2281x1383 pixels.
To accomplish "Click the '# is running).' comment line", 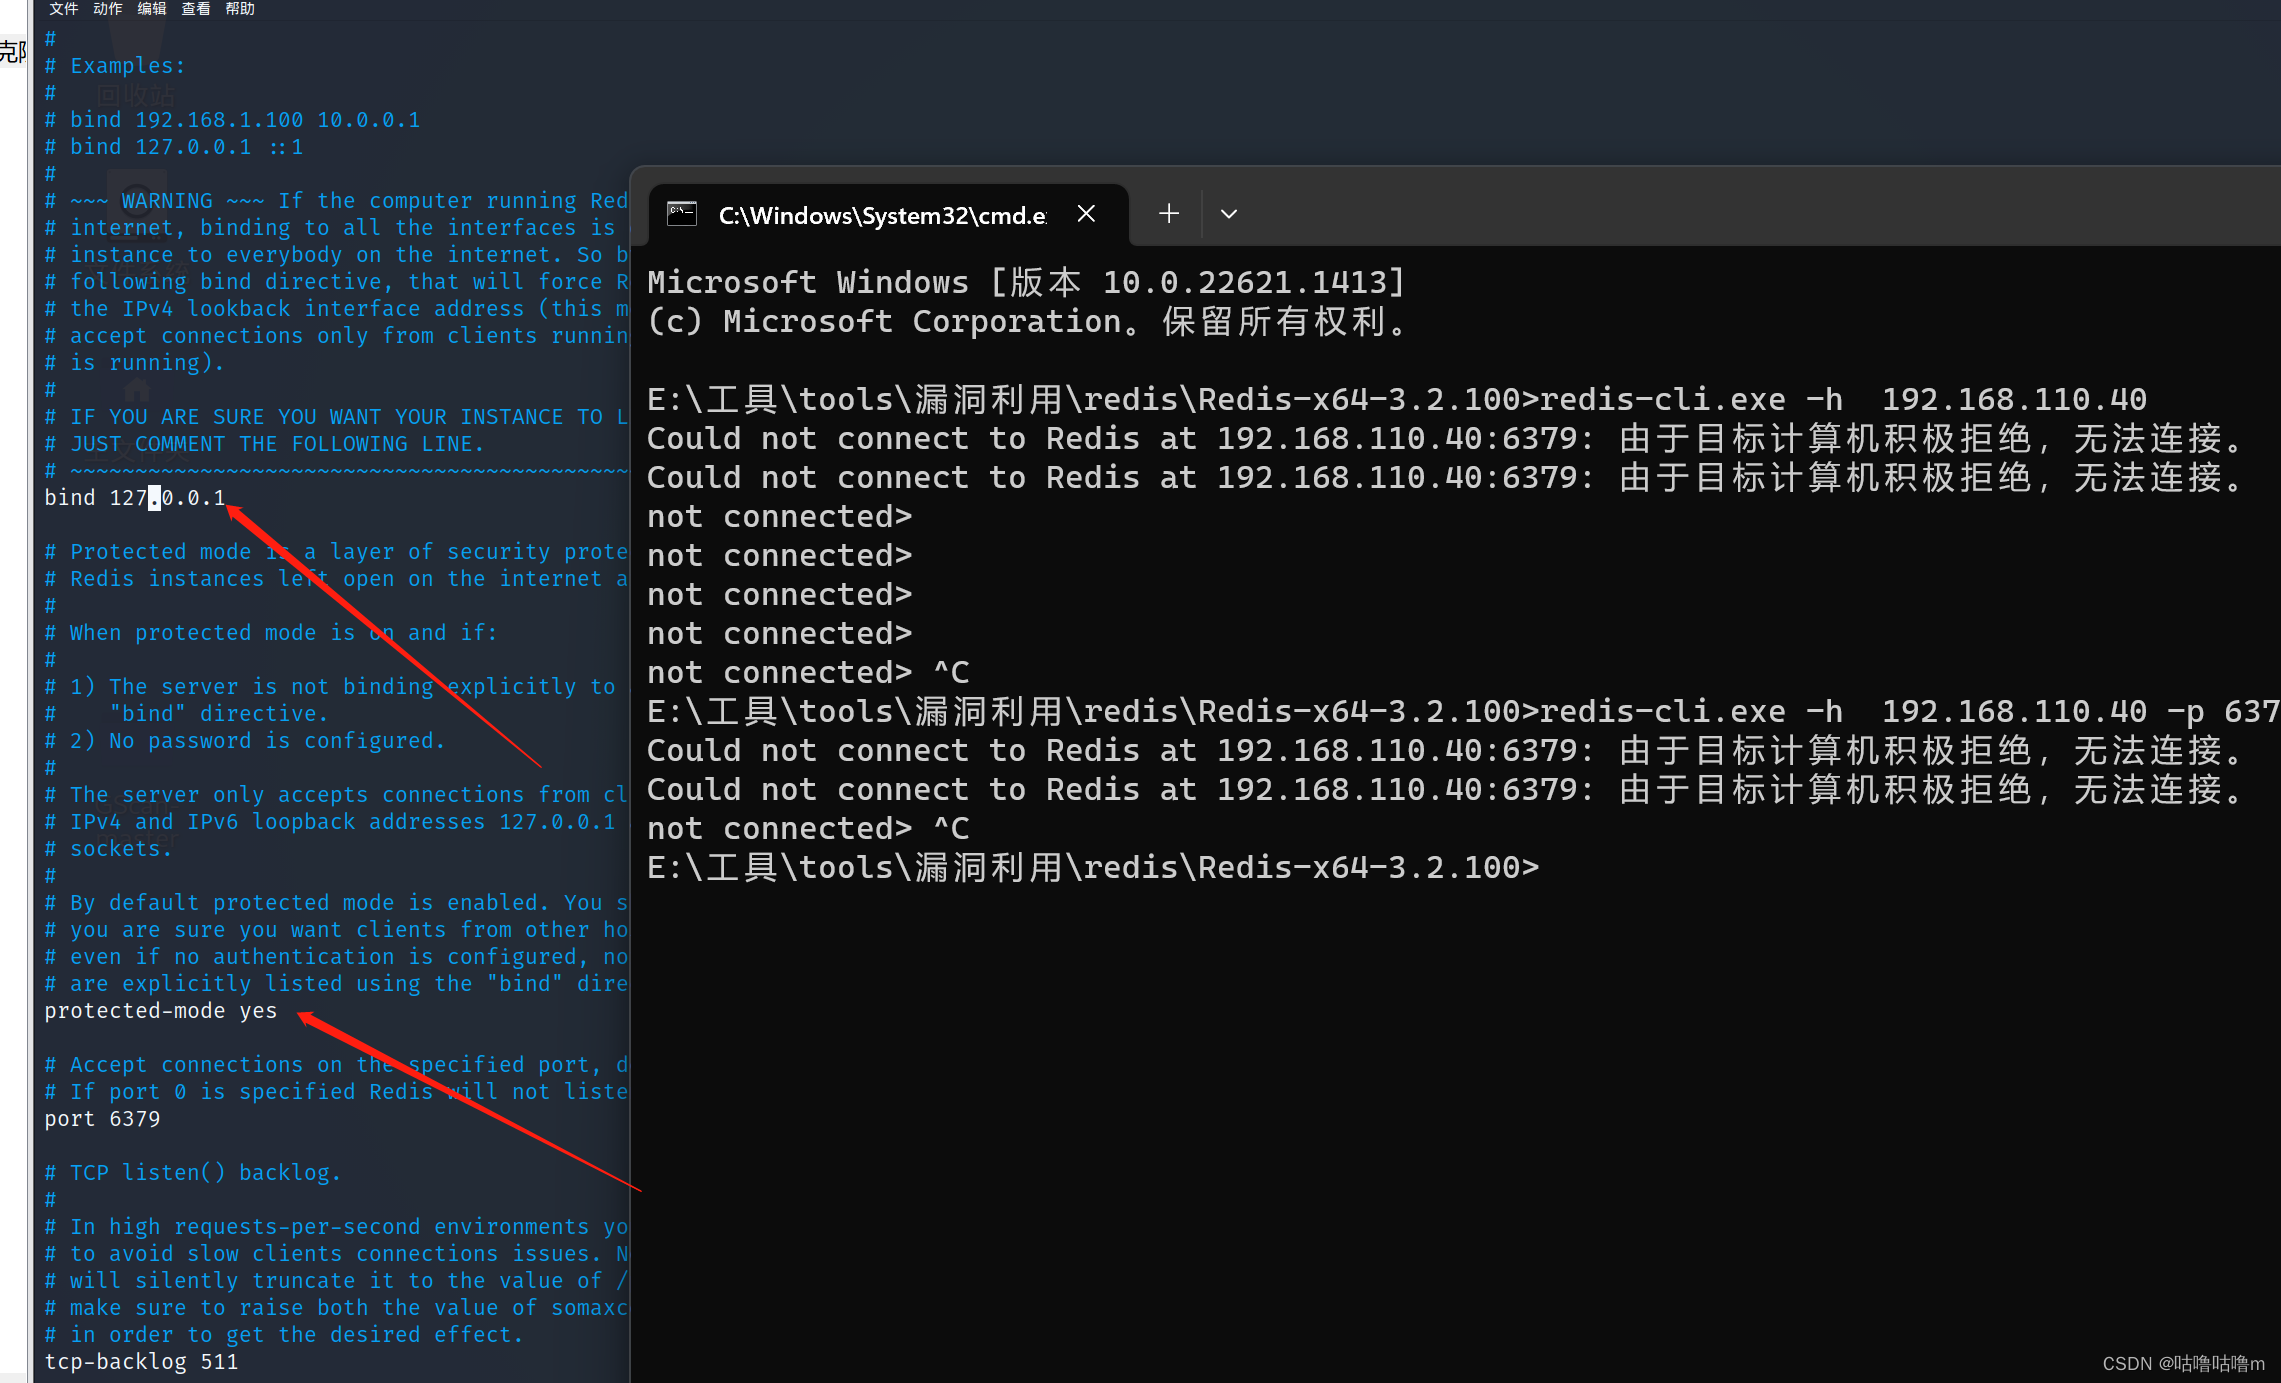I will tap(135, 363).
